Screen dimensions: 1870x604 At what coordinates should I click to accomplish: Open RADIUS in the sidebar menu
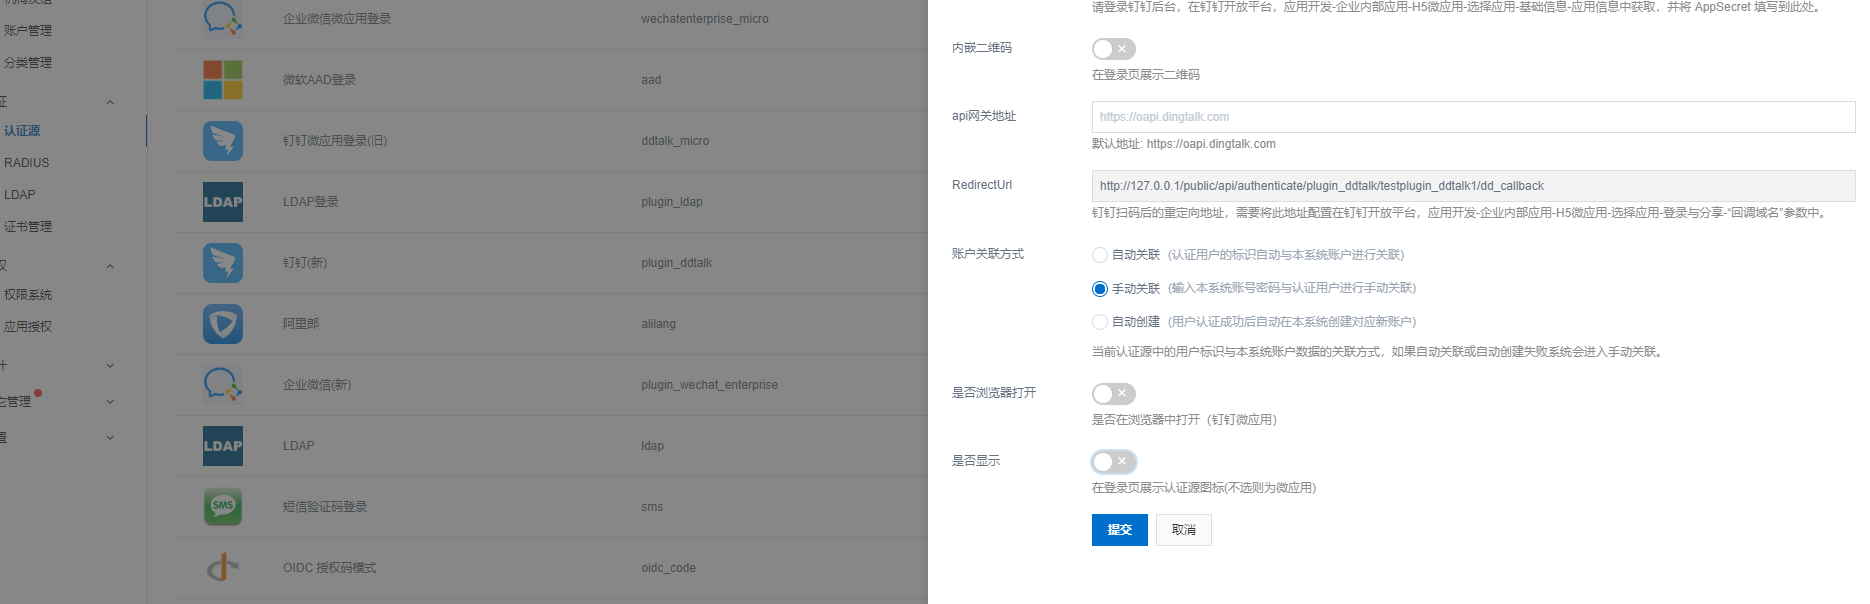(27, 163)
